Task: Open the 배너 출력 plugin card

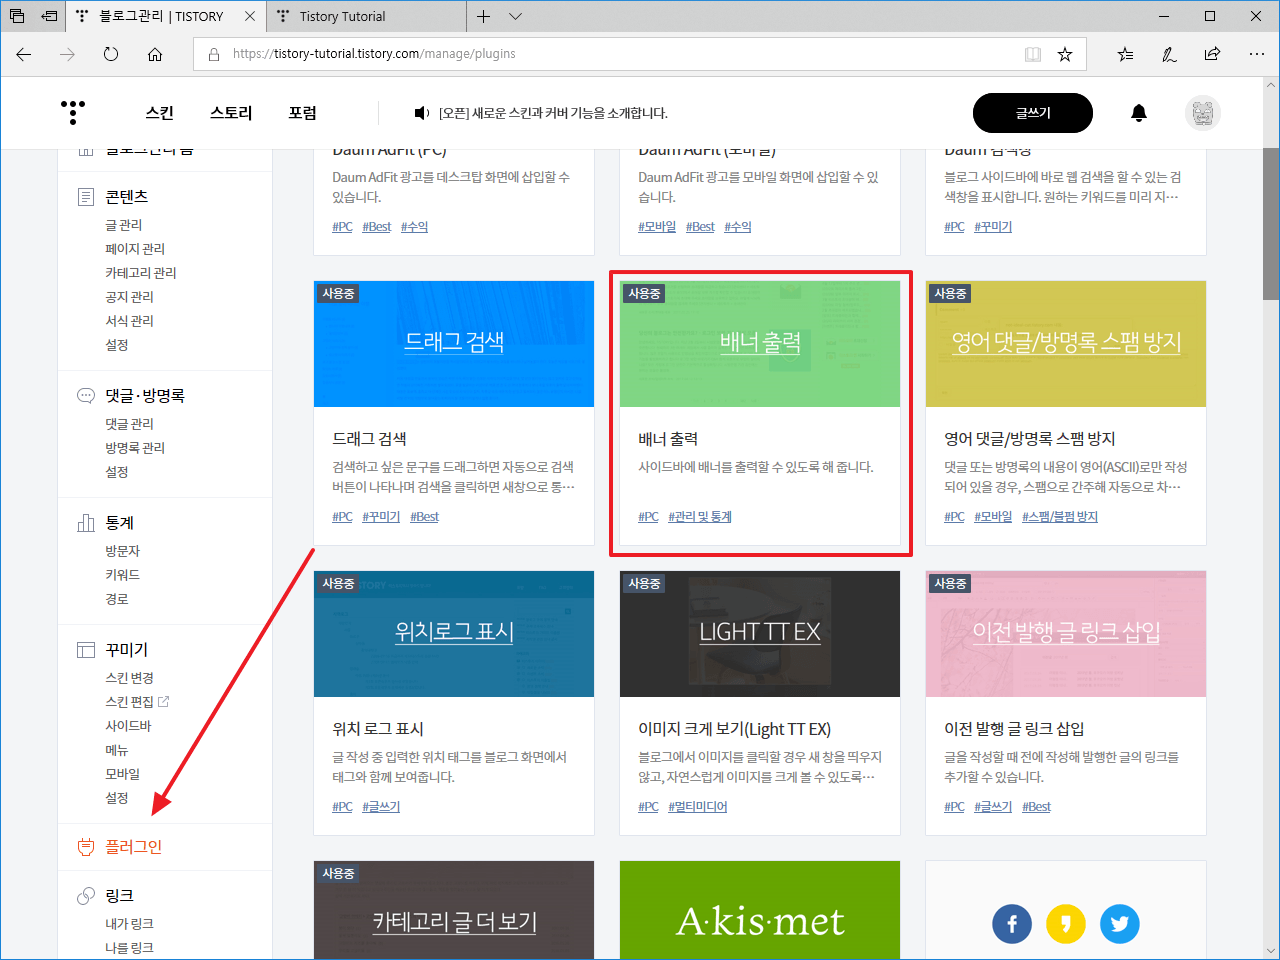Action: (x=760, y=413)
